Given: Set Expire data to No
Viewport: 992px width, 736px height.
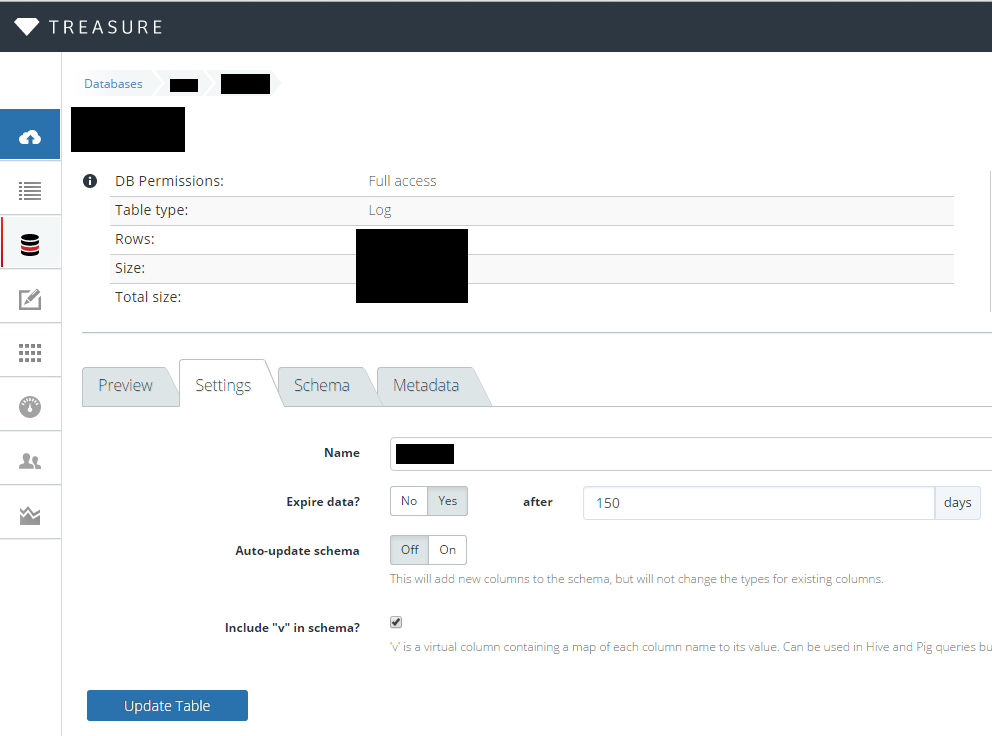Looking at the screenshot, I should pos(409,501).
